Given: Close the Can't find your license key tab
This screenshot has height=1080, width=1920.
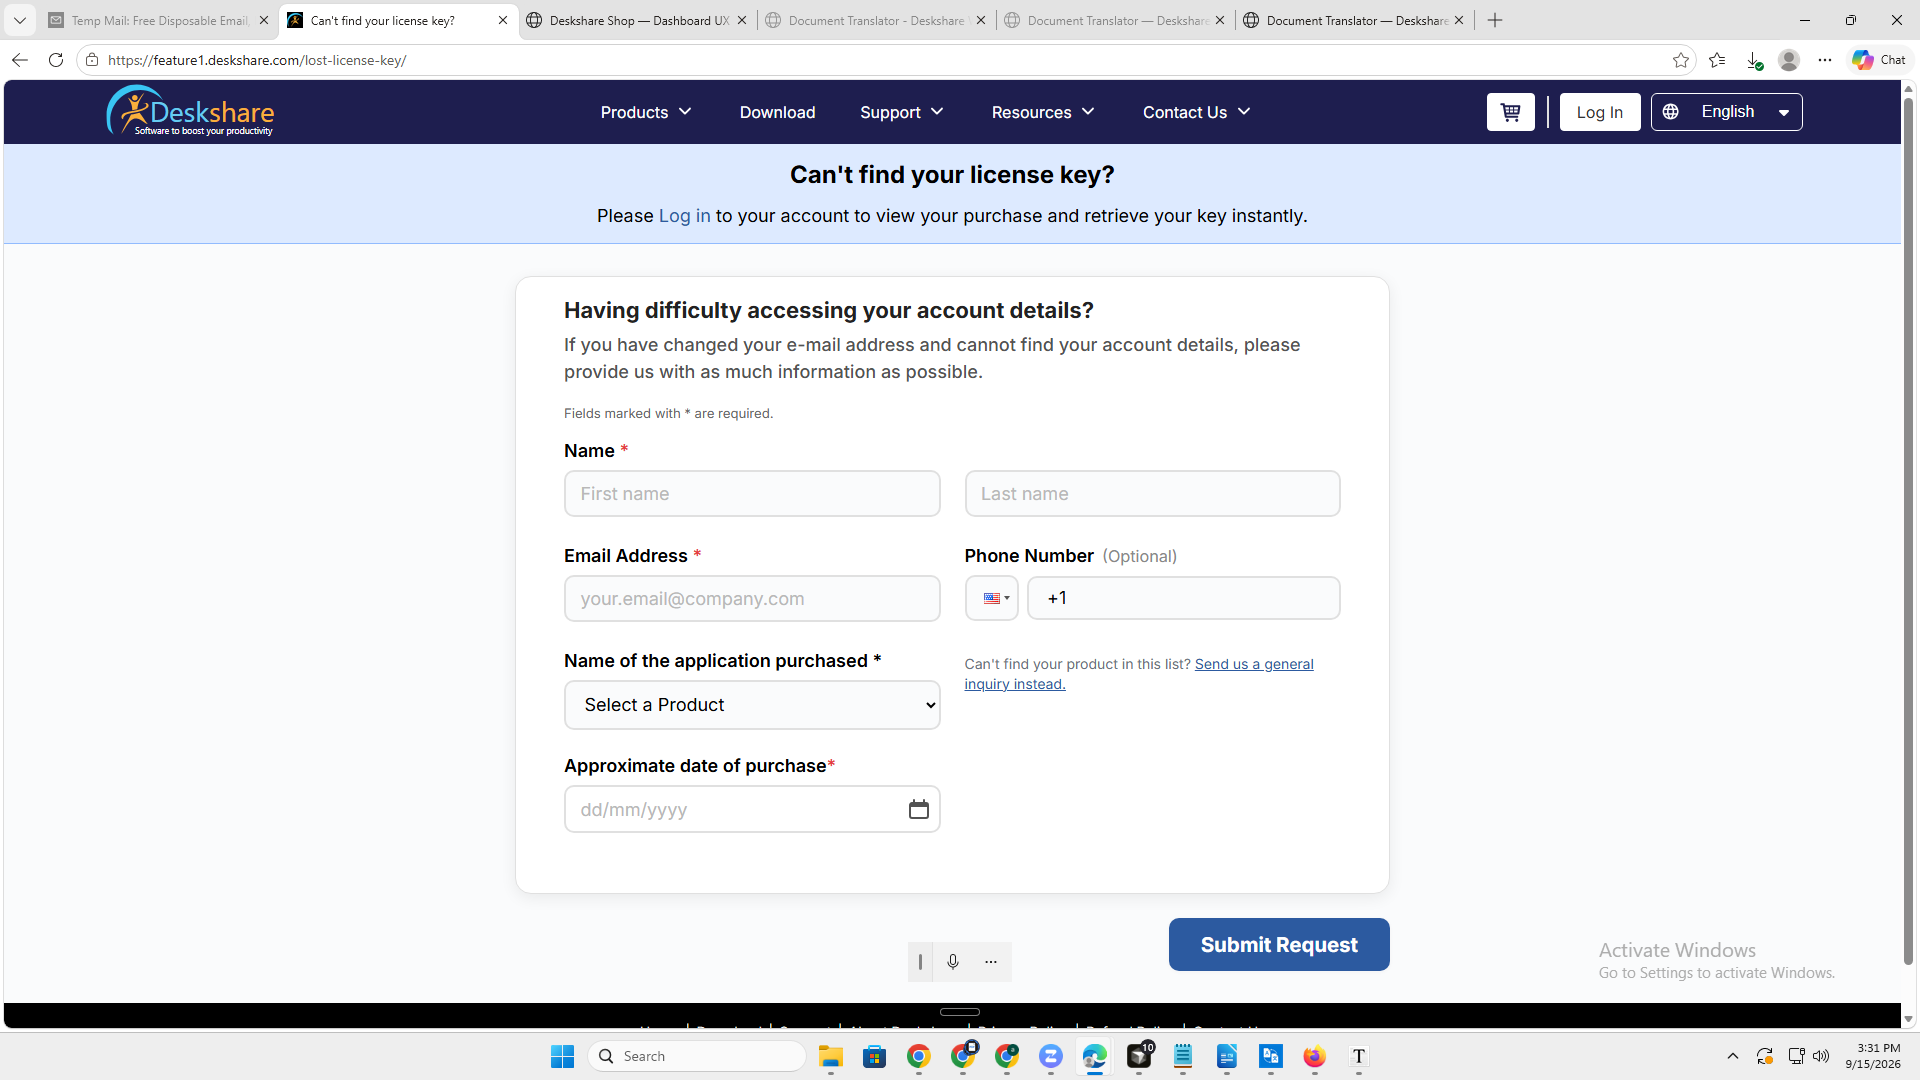Looking at the screenshot, I should coord(503,20).
